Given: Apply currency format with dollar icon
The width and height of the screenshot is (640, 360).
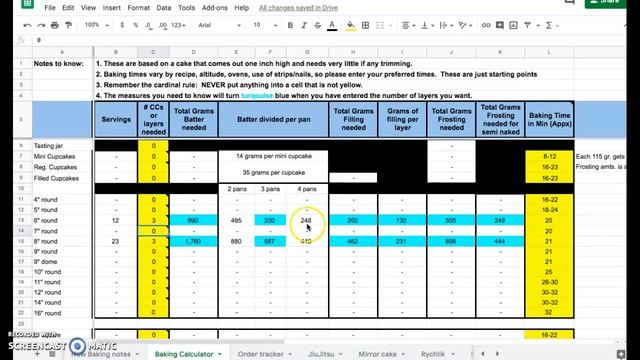Looking at the screenshot, I should tap(122, 25).
